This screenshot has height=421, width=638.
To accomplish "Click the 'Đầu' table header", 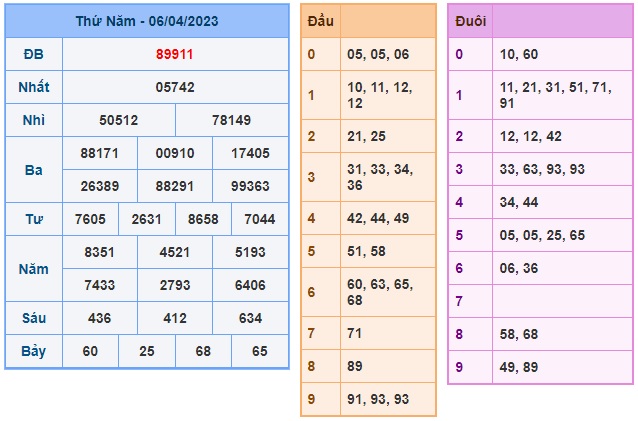I will 321,21.
